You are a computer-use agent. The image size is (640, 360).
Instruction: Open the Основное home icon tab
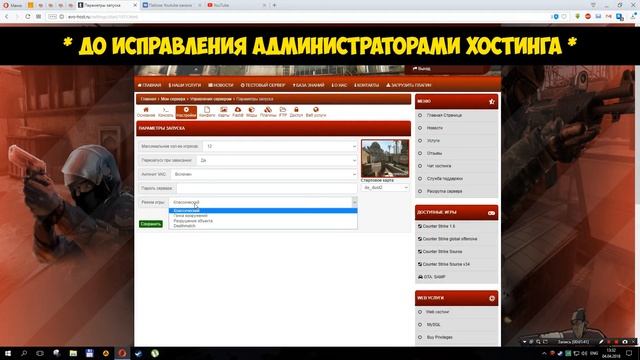pos(146,112)
